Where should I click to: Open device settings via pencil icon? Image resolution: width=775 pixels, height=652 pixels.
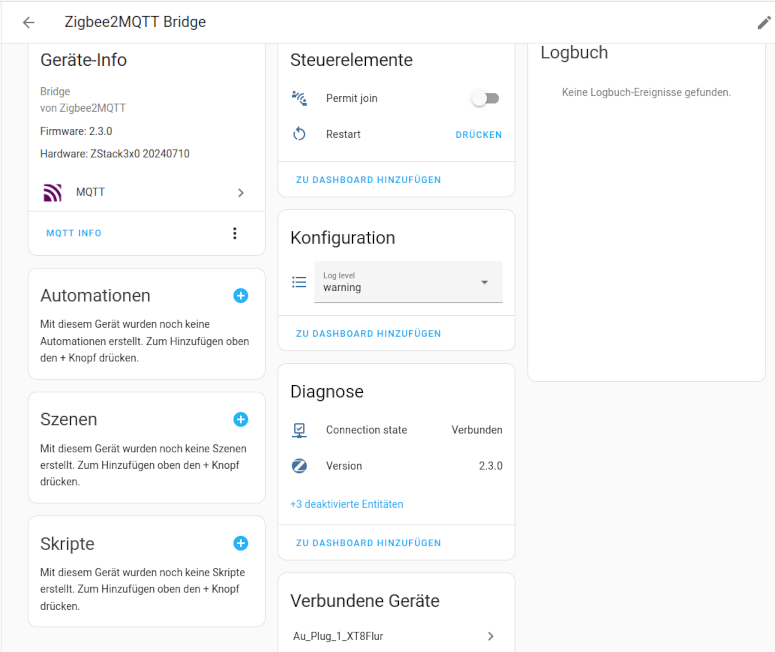tap(764, 22)
